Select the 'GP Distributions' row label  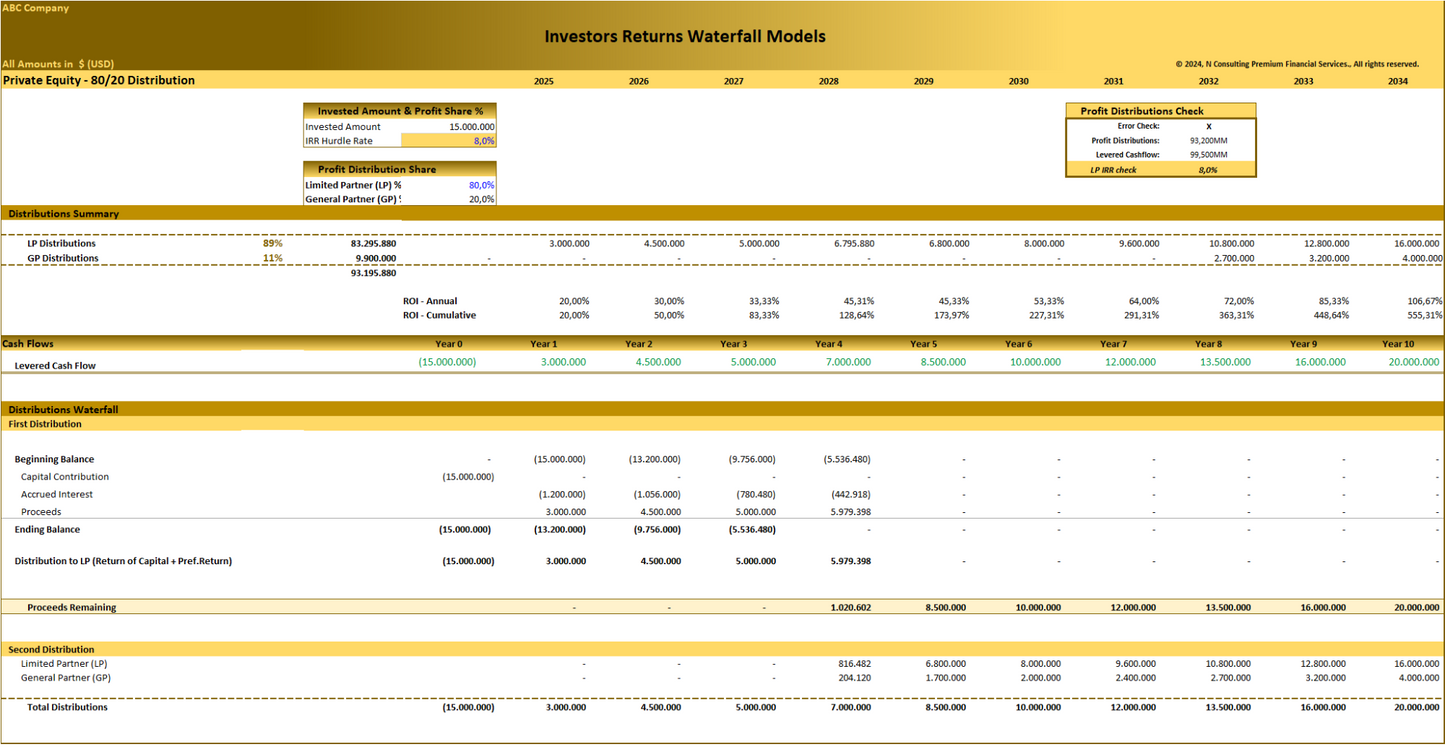(x=63, y=258)
